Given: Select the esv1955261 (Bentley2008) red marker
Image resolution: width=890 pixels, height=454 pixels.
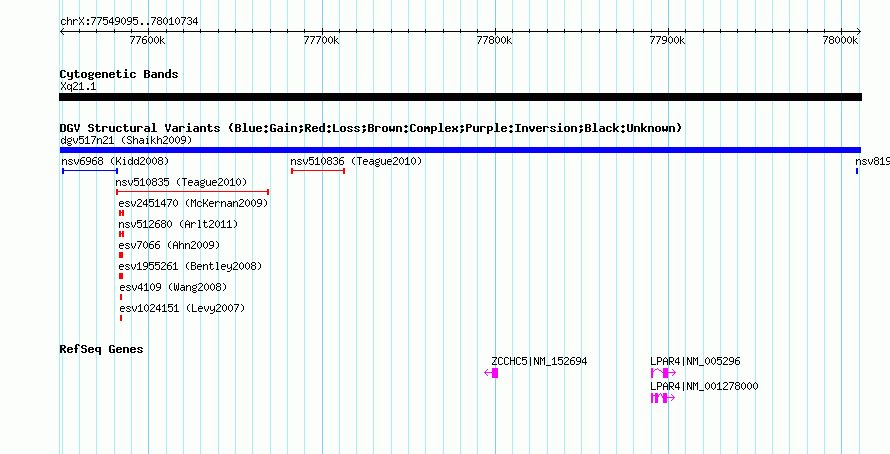Looking at the screenshot, I should point(121,276).
